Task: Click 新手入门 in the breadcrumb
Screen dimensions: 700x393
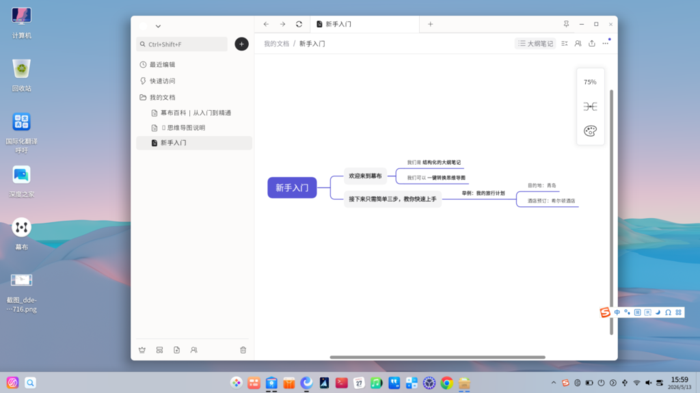Action: tap(312, 44)
